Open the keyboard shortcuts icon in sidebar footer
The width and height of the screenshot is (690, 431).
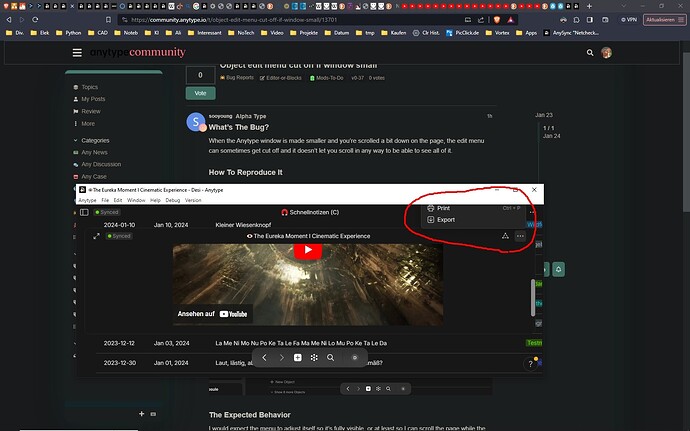153,414
